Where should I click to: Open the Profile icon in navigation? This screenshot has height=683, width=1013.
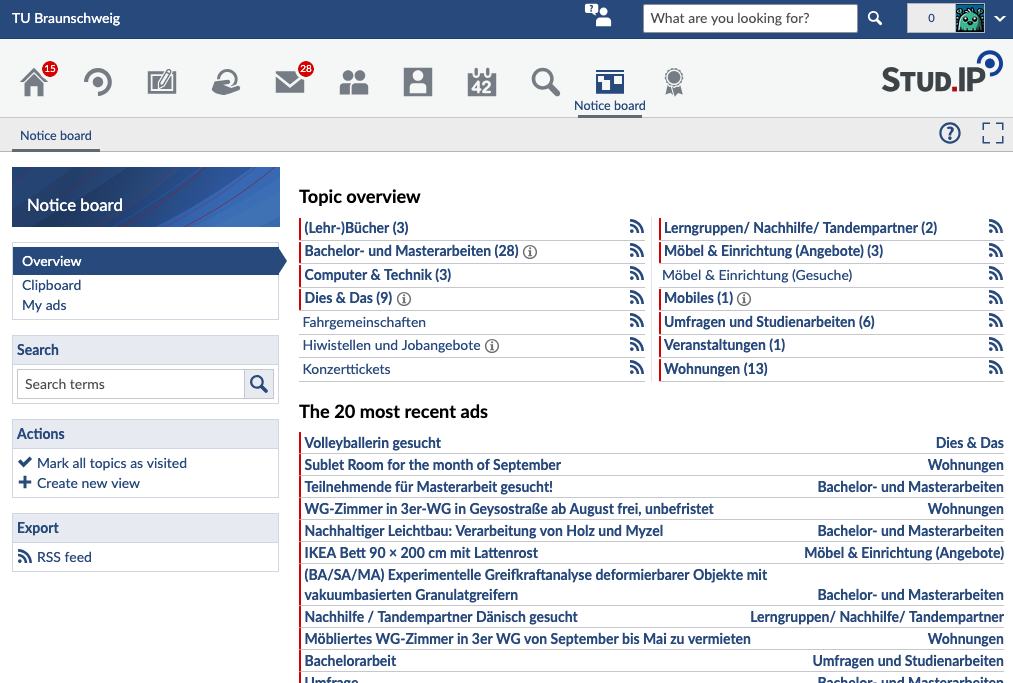(x=418, y=82)
